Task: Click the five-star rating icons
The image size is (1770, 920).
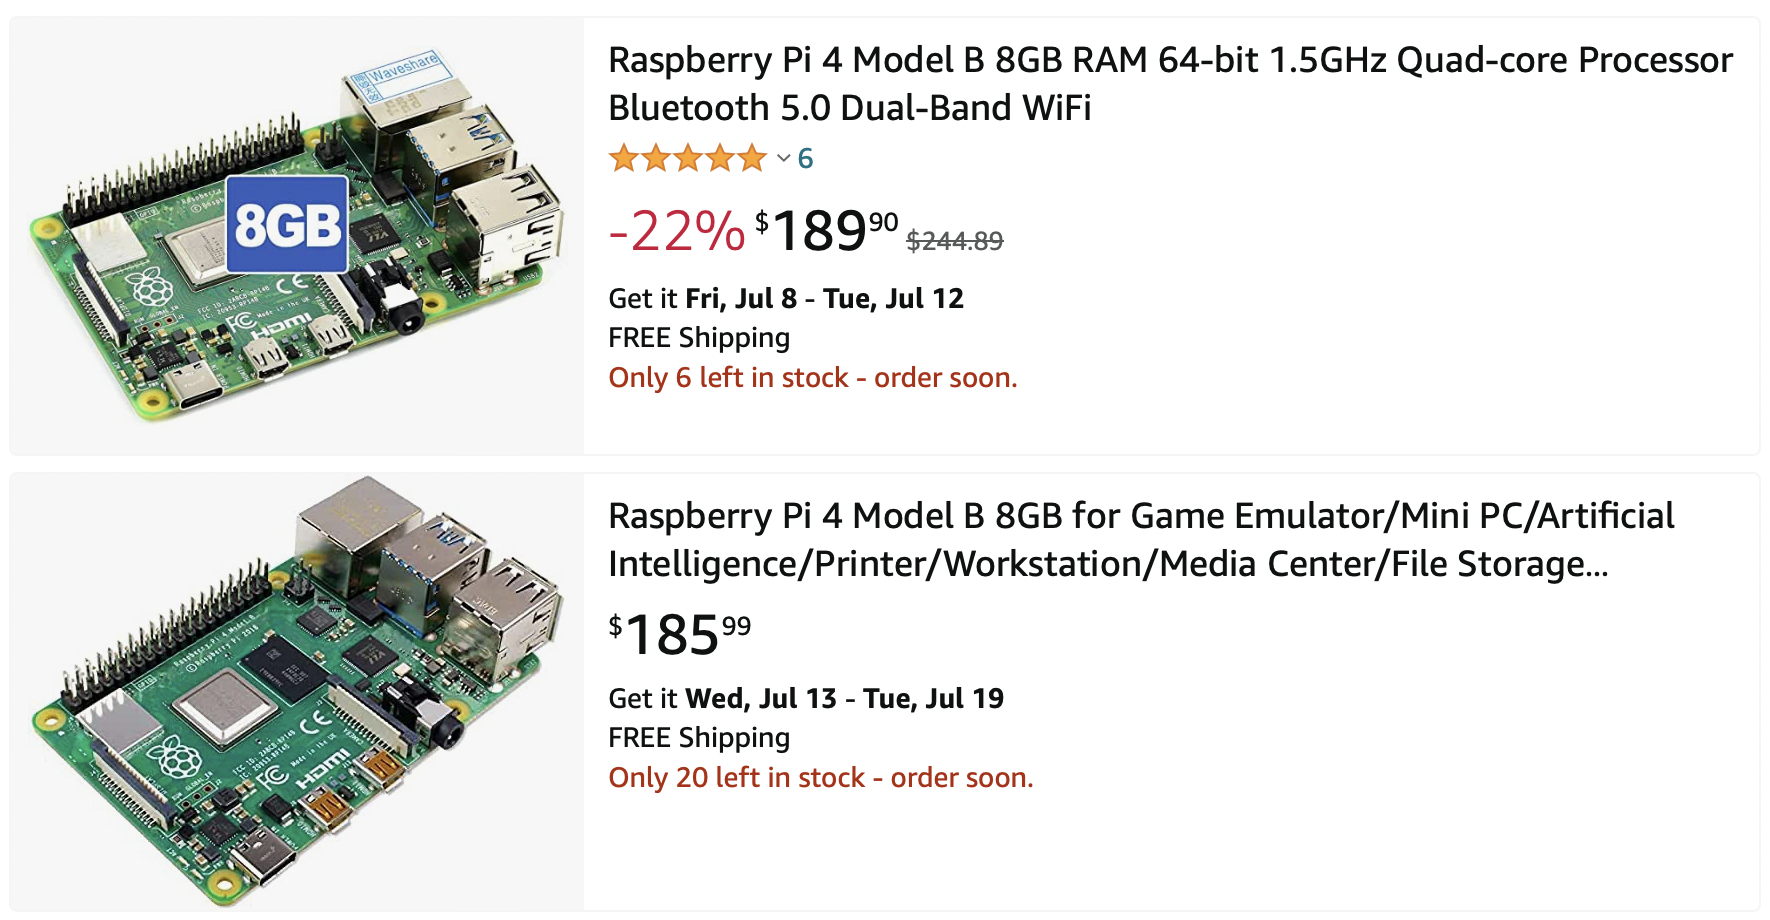Action: (688, 158)
